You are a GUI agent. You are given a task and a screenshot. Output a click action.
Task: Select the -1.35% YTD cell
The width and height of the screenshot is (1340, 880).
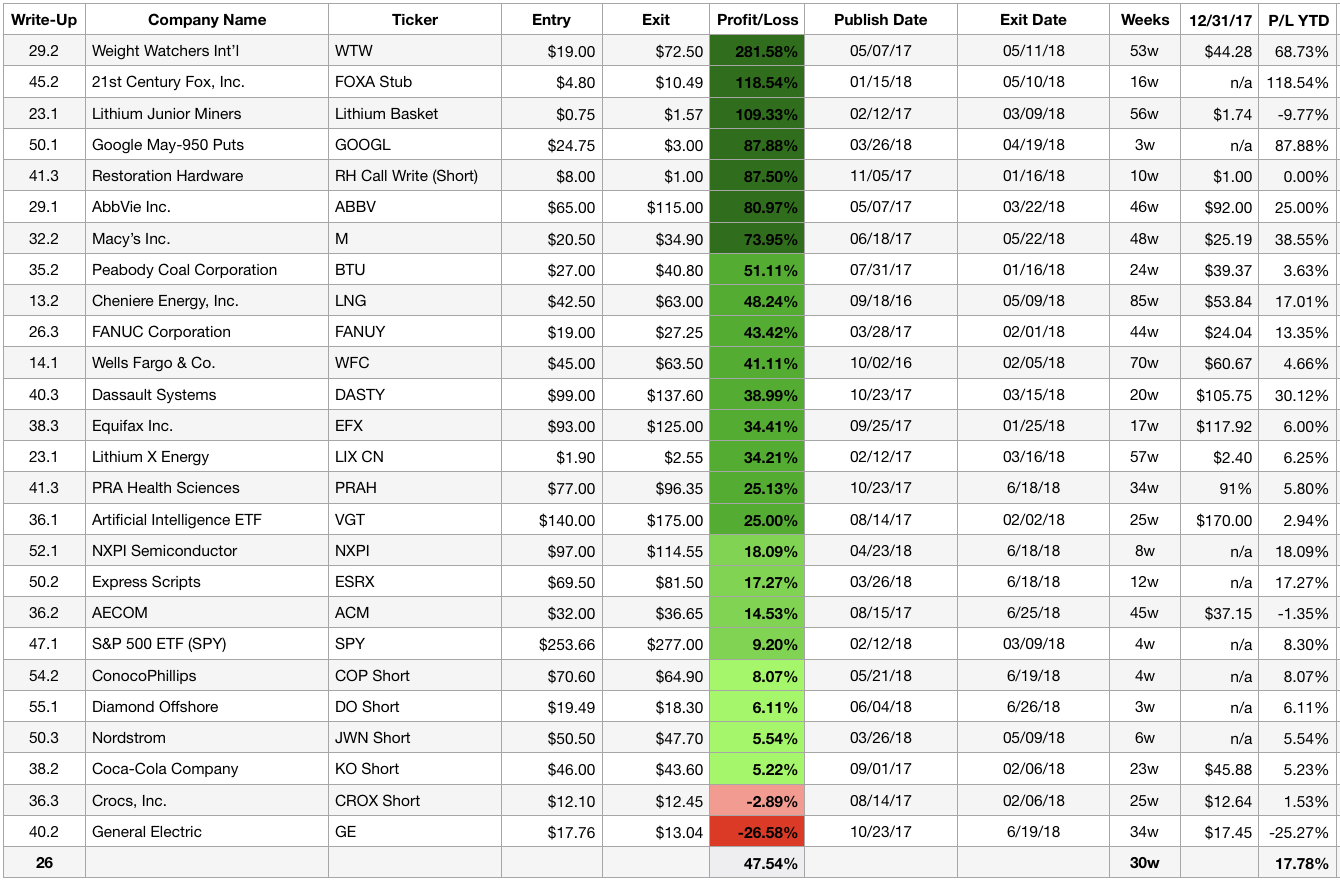(x=1298, y=613)
